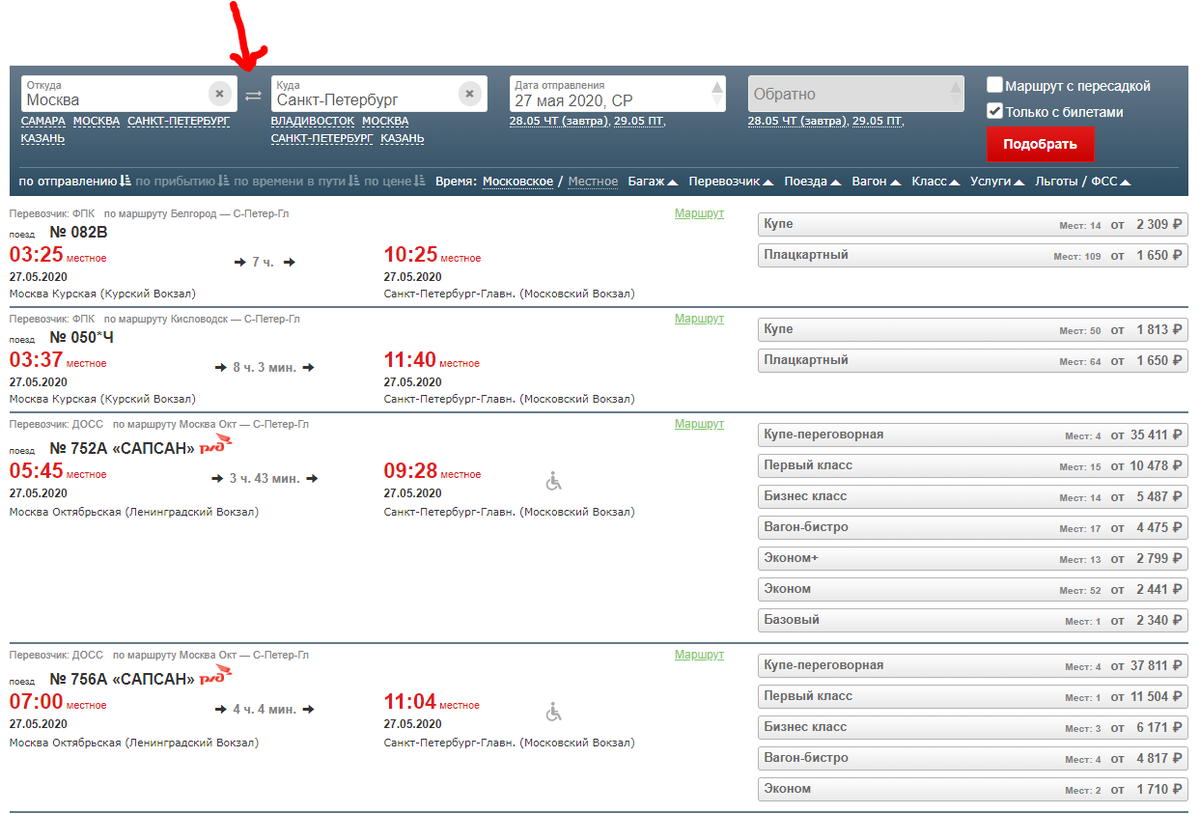Expand the Льготы / ФСС filter
1200x814 pixels.
[x=1084, y=182]
